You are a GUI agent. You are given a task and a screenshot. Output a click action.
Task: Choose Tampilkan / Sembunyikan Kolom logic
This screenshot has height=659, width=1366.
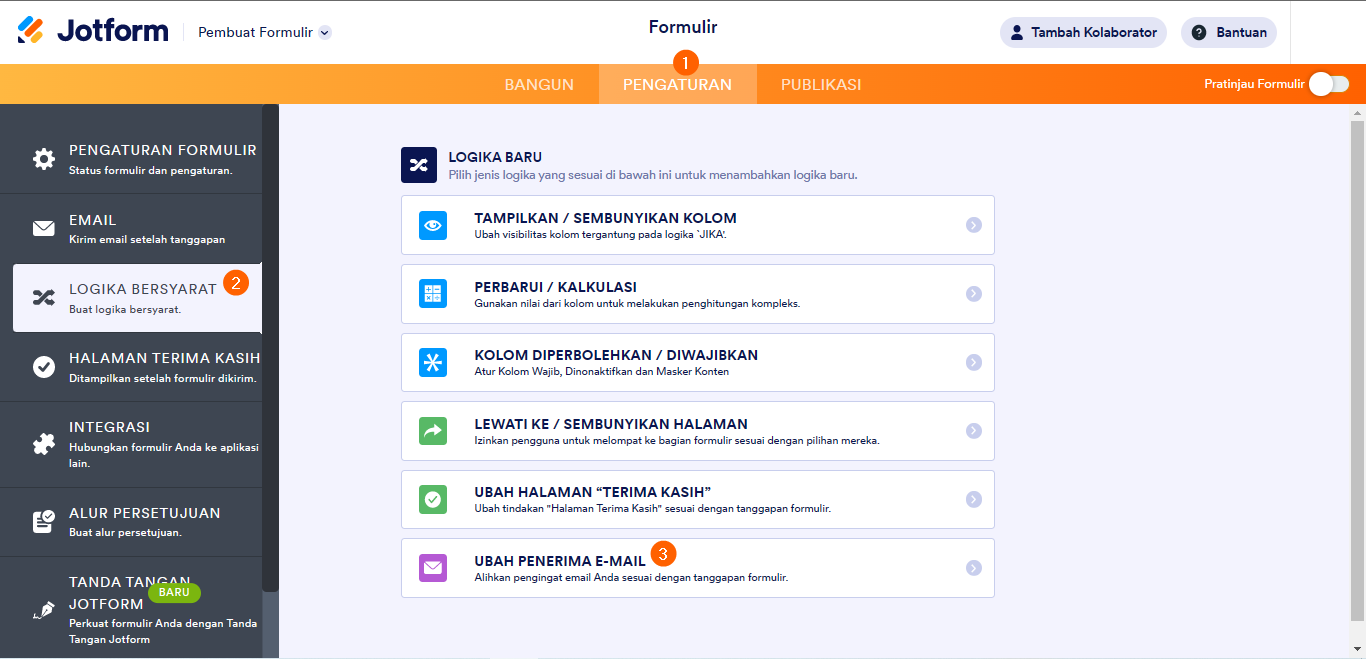click(698, 225)
